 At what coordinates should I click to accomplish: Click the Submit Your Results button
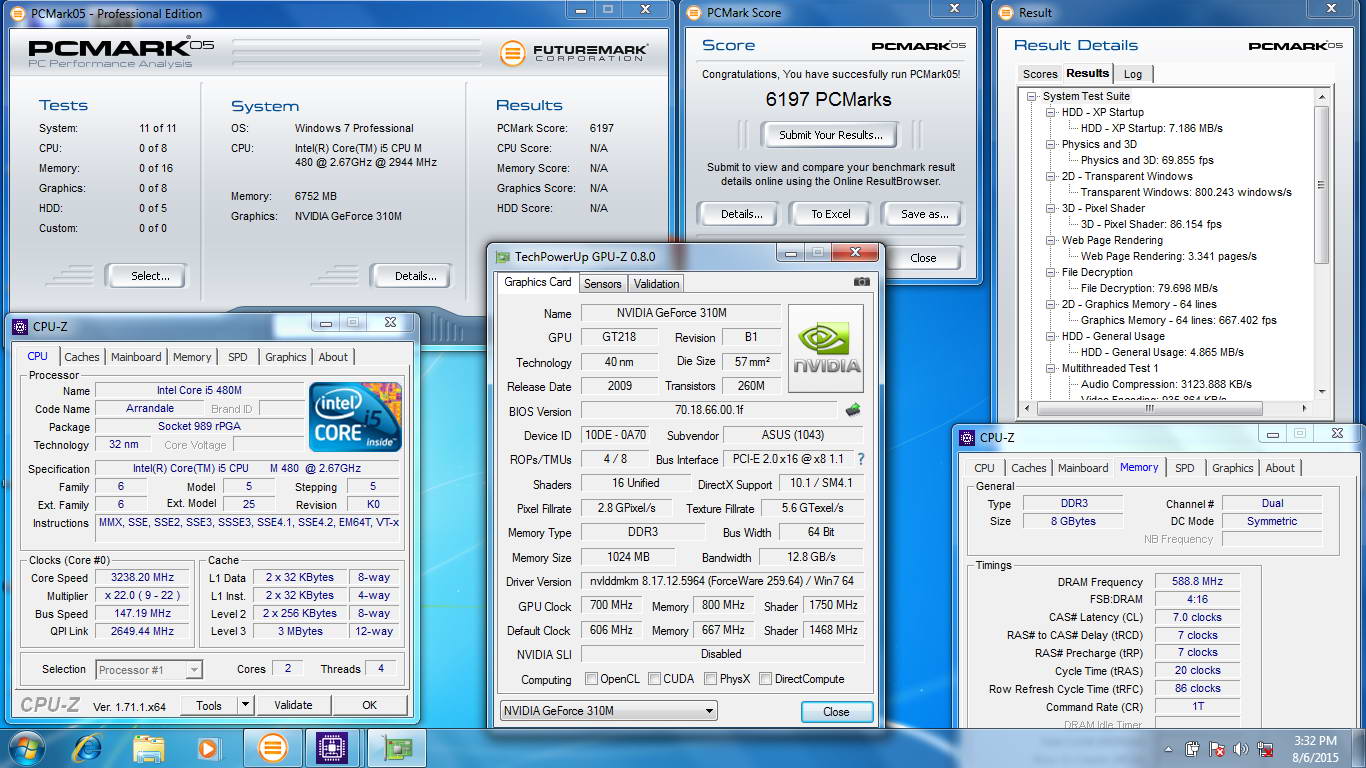click(831, 135)
